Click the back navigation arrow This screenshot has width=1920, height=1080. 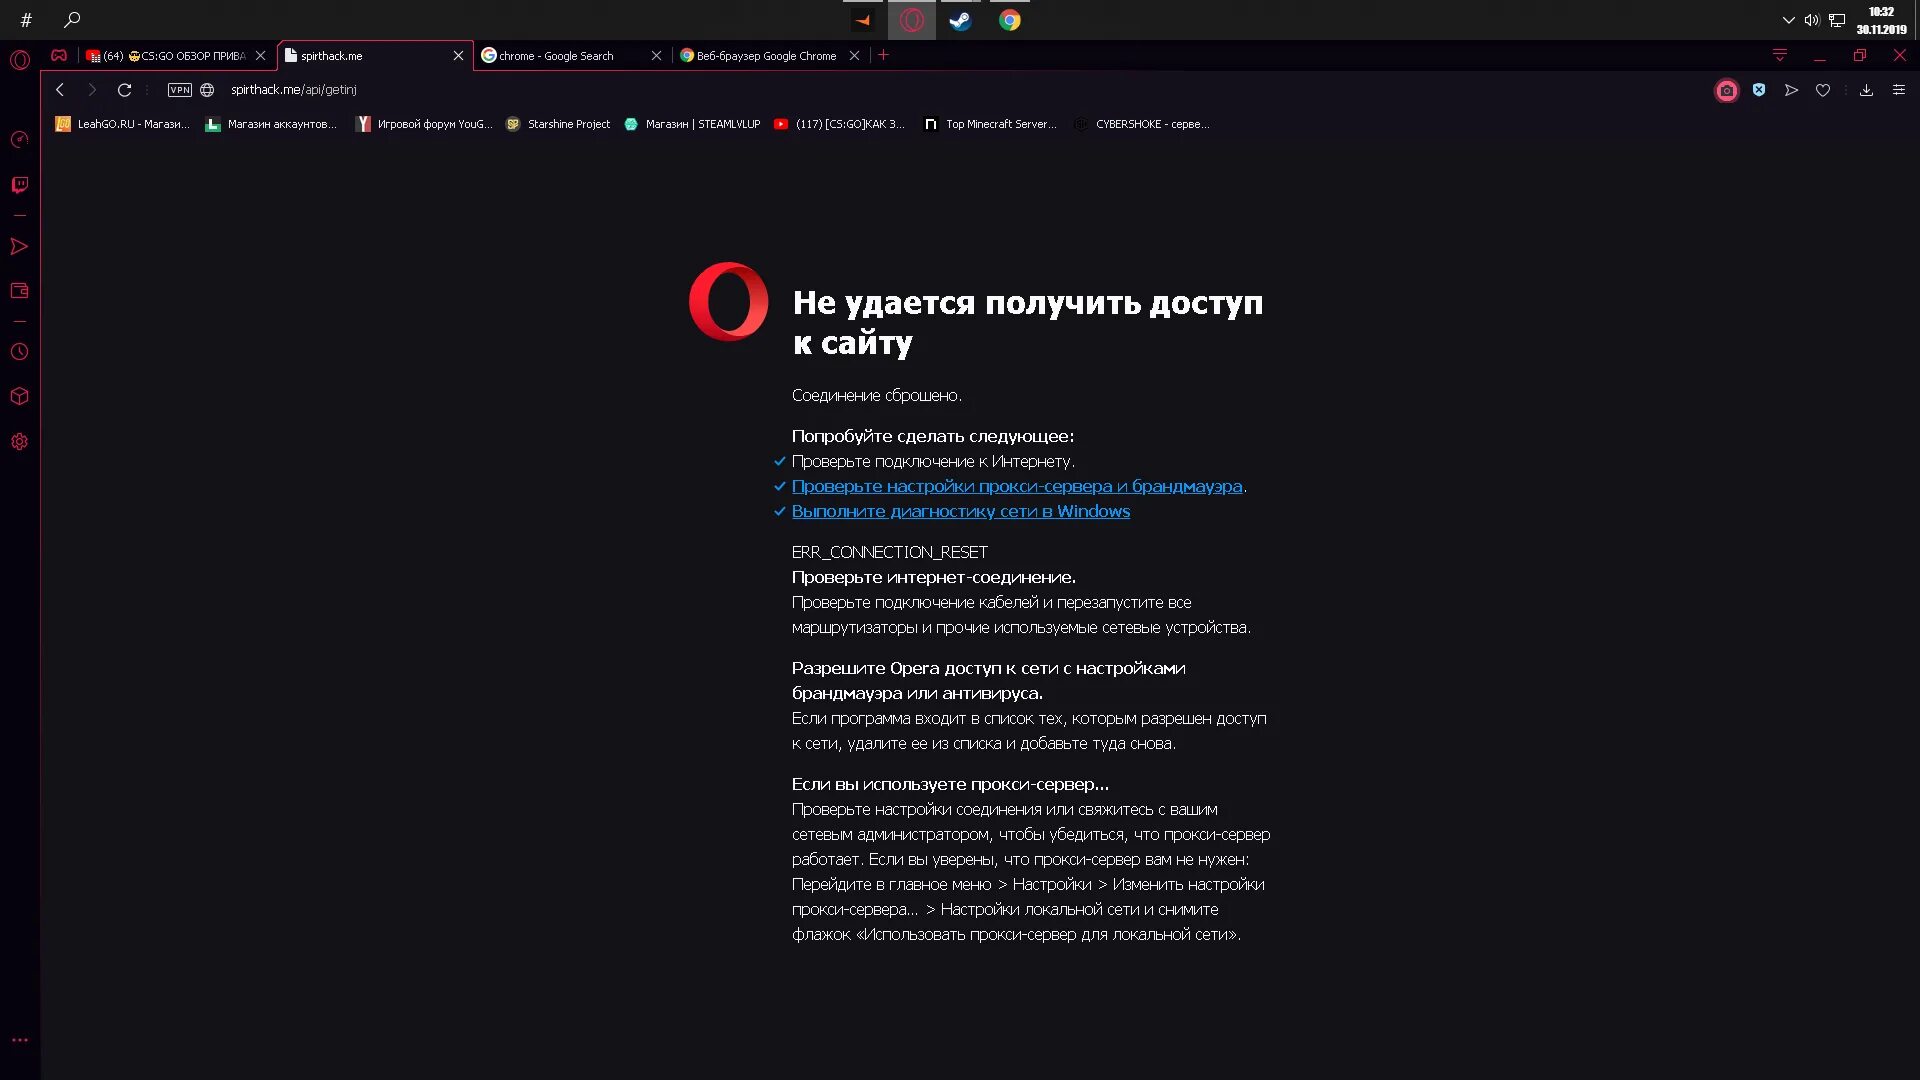pyautogui.click(x=59, y=88)
